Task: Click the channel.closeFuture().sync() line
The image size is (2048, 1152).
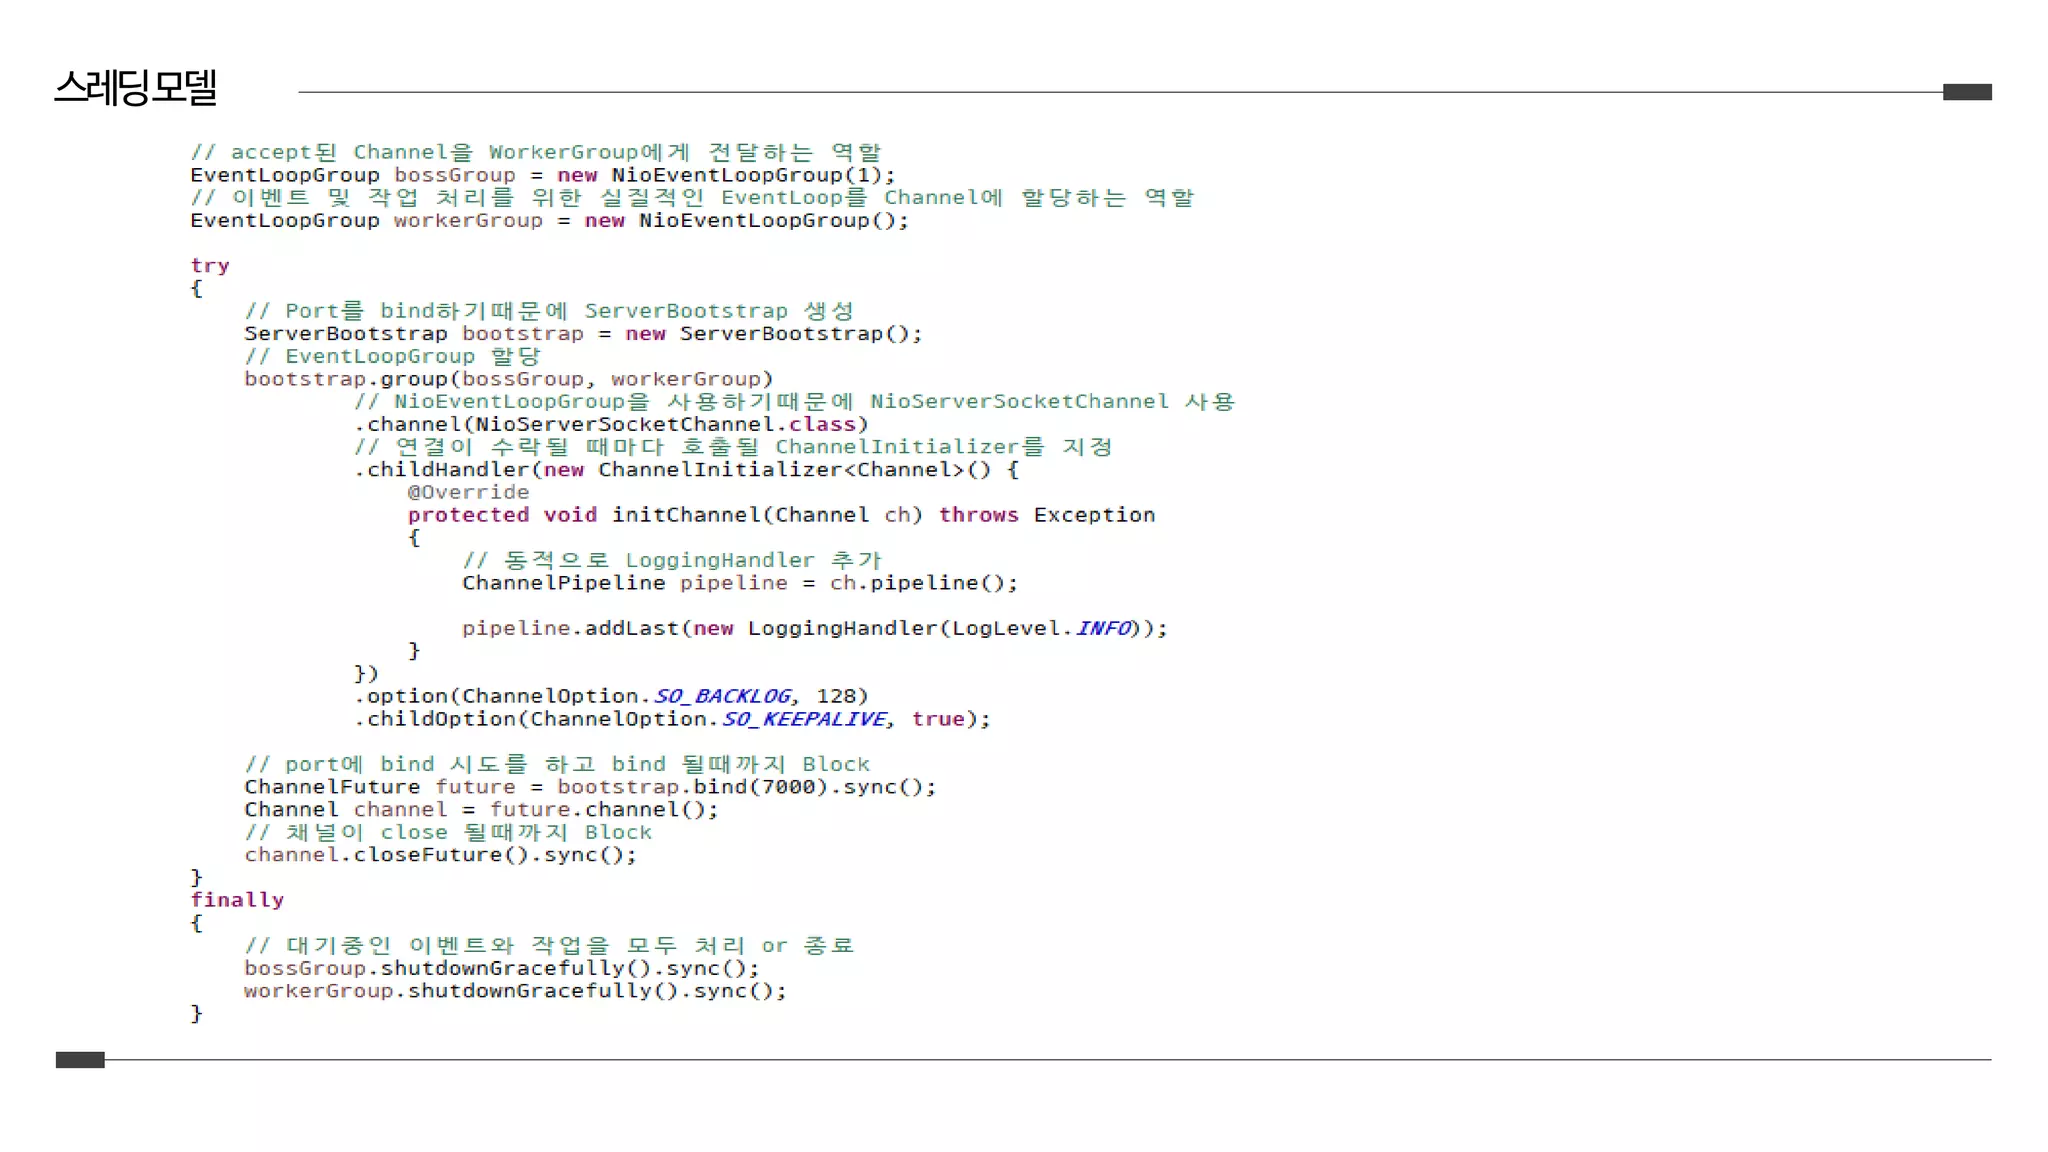Action: click(440, 855)
